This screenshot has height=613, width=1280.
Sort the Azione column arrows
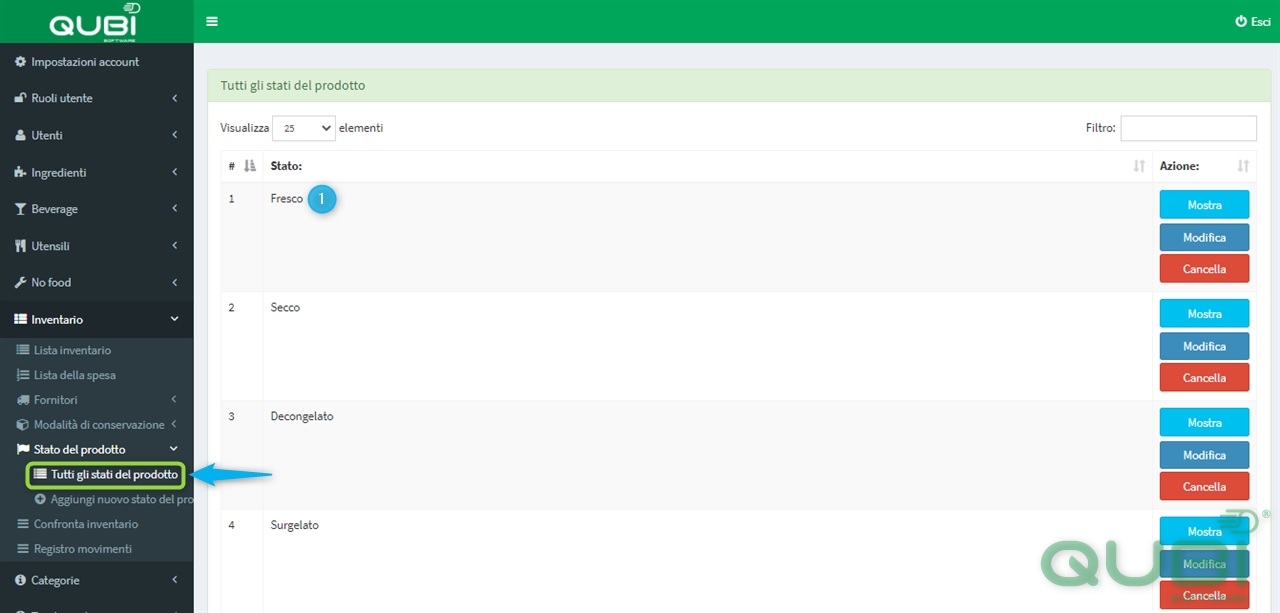click(x=1243, y=166)
